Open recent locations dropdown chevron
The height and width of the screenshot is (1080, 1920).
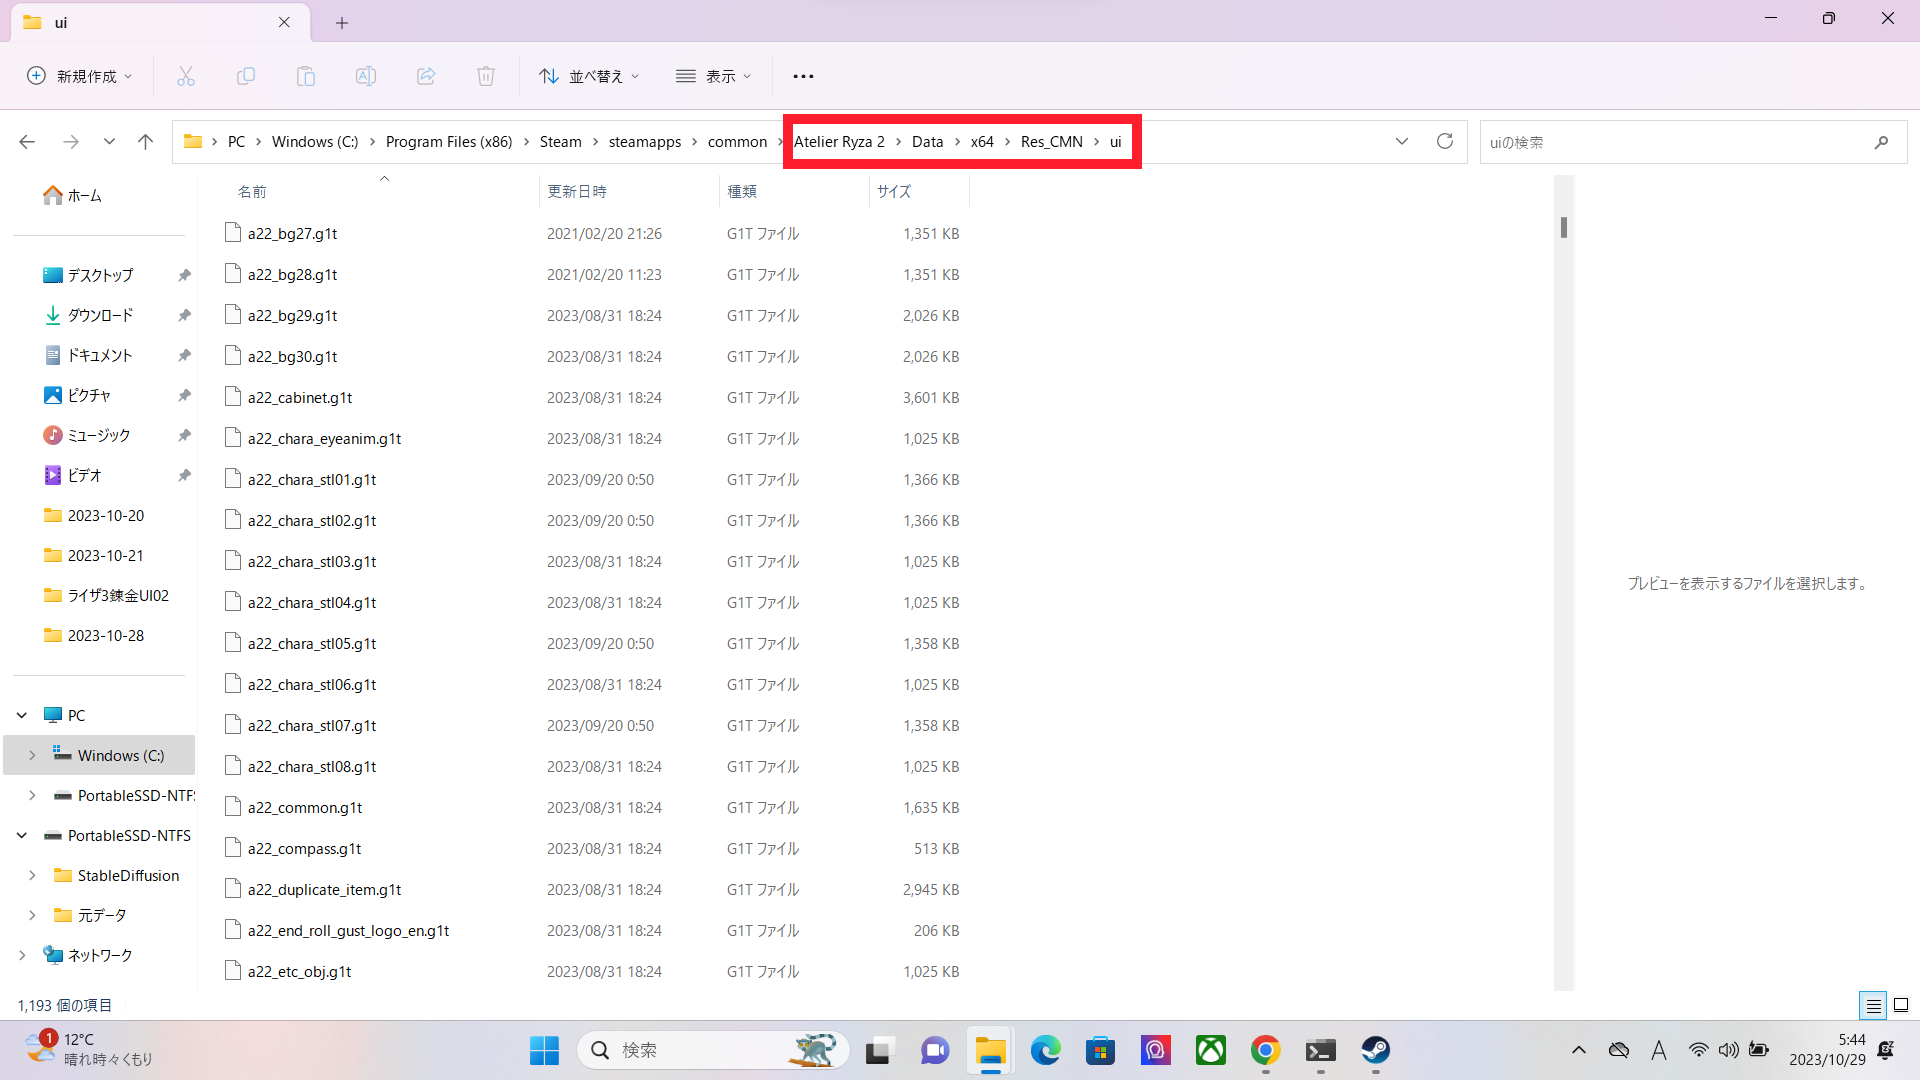click(109, 142)
